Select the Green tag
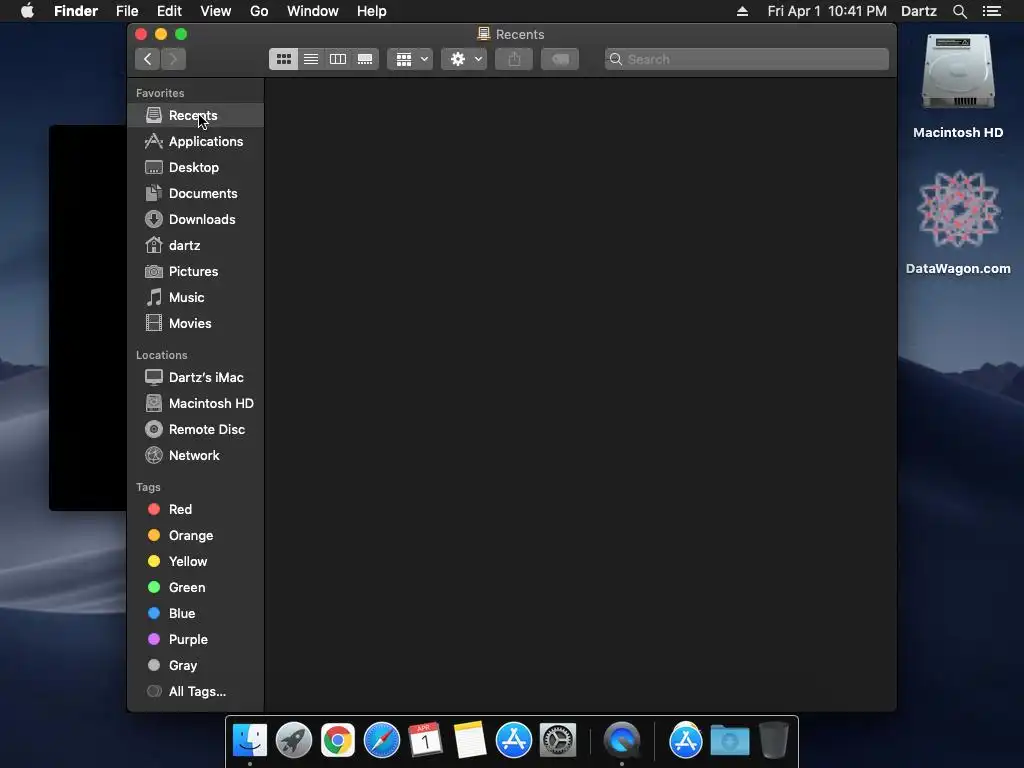1024x768 pixels. (x=195, y=588)
